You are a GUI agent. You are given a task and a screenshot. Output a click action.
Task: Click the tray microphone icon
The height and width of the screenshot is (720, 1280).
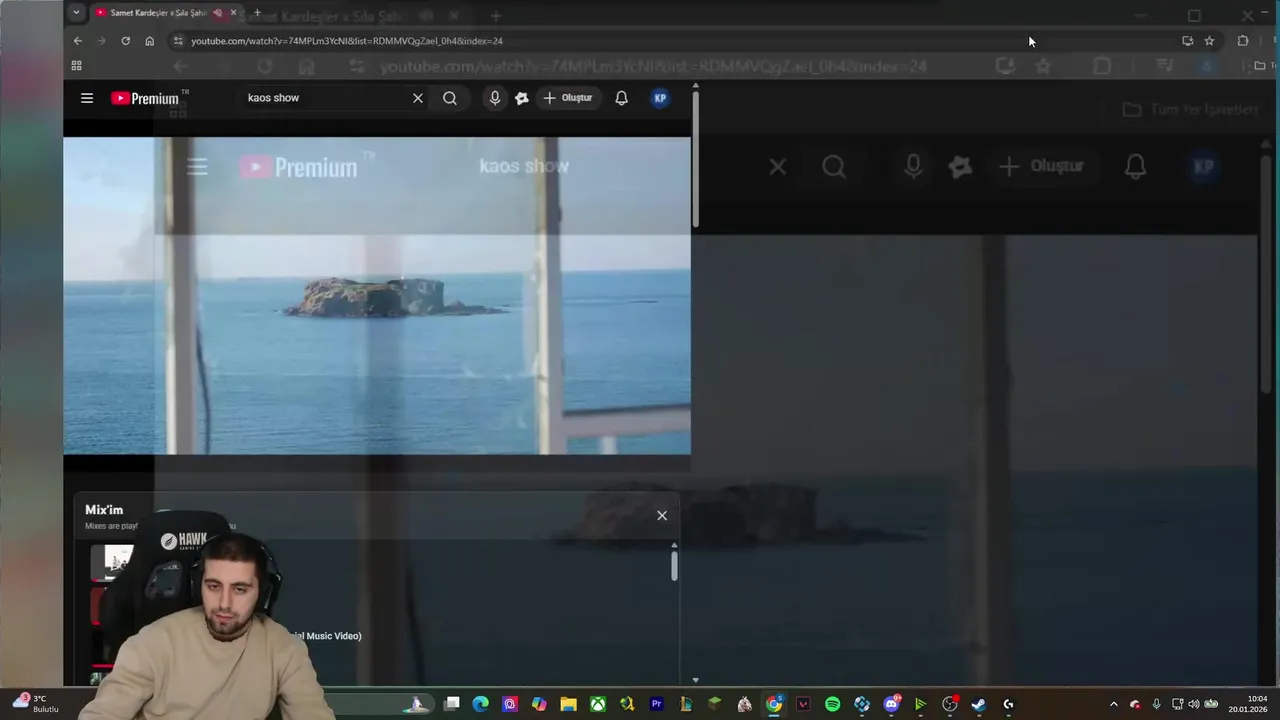[1157, 704]
